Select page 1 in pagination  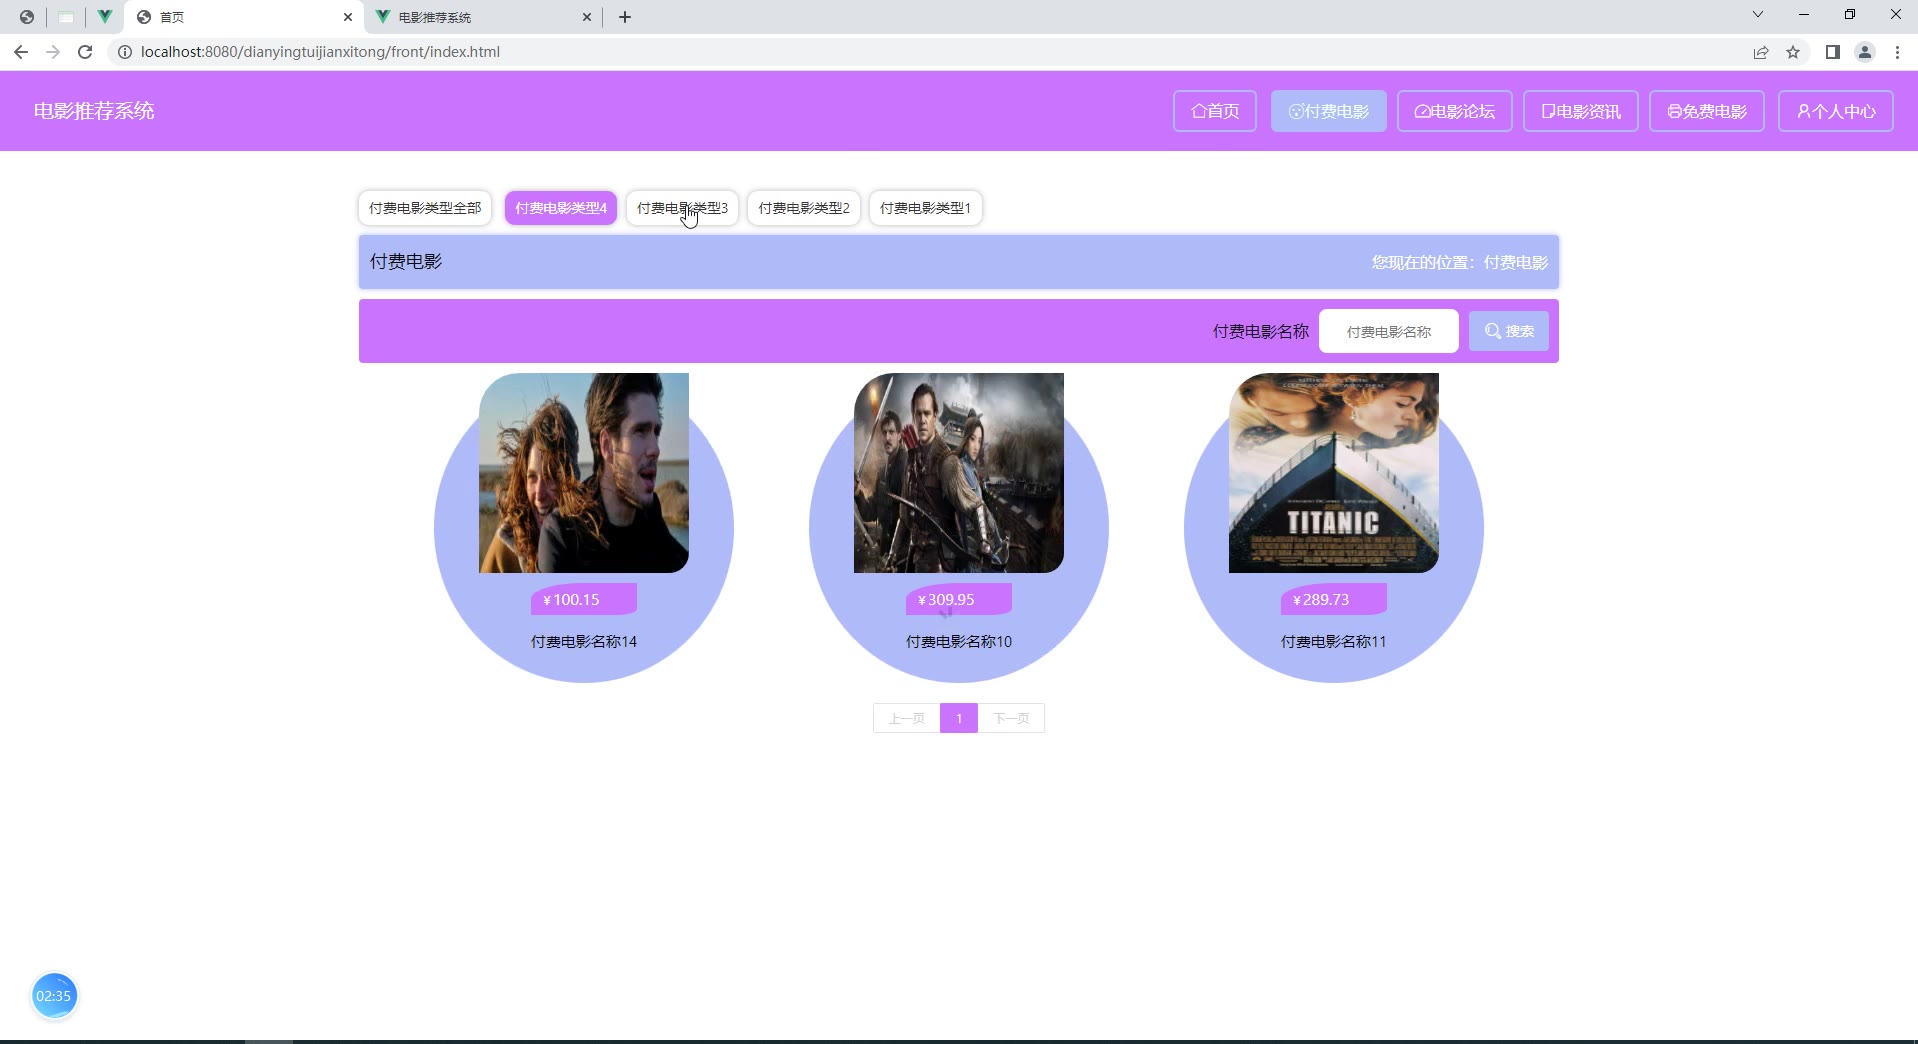point(959,718)
